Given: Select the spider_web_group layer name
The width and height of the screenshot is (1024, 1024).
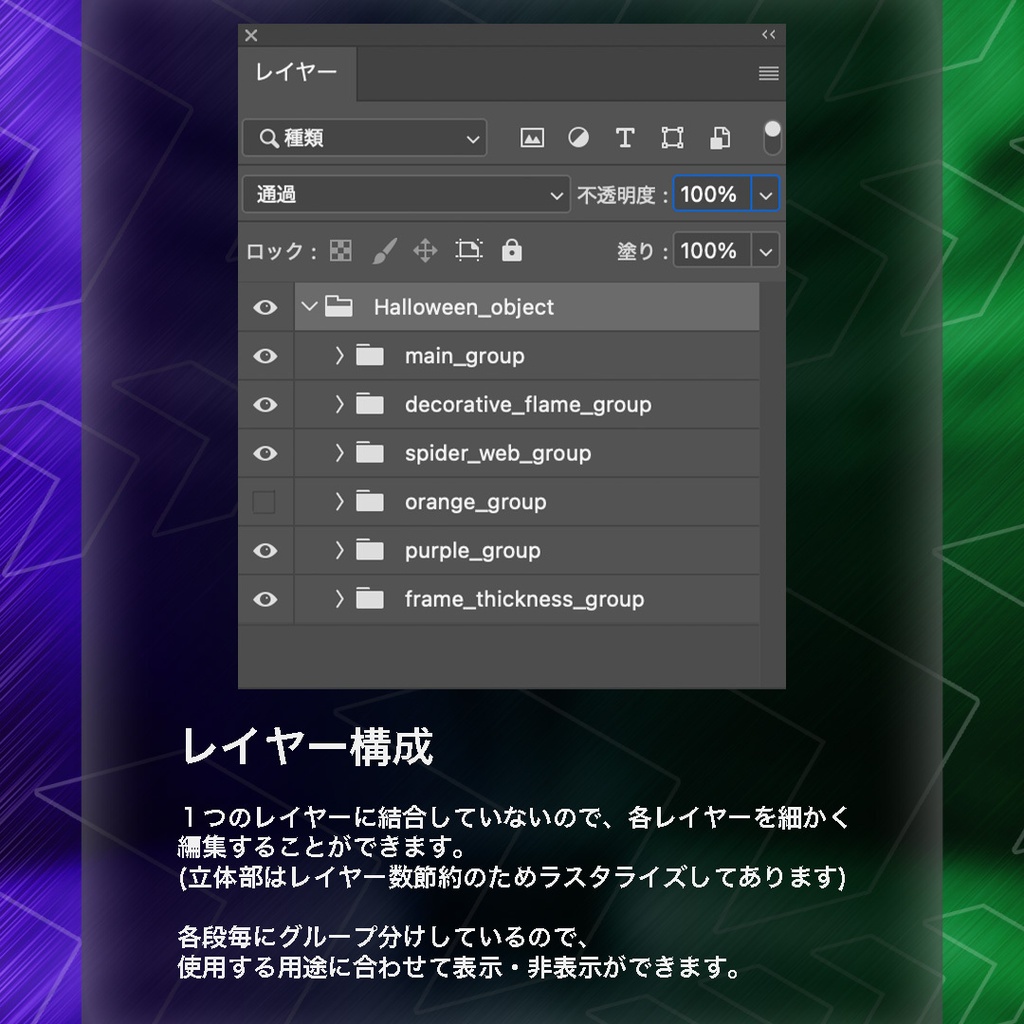Looking at the screenshot, I should click(498, 454).
